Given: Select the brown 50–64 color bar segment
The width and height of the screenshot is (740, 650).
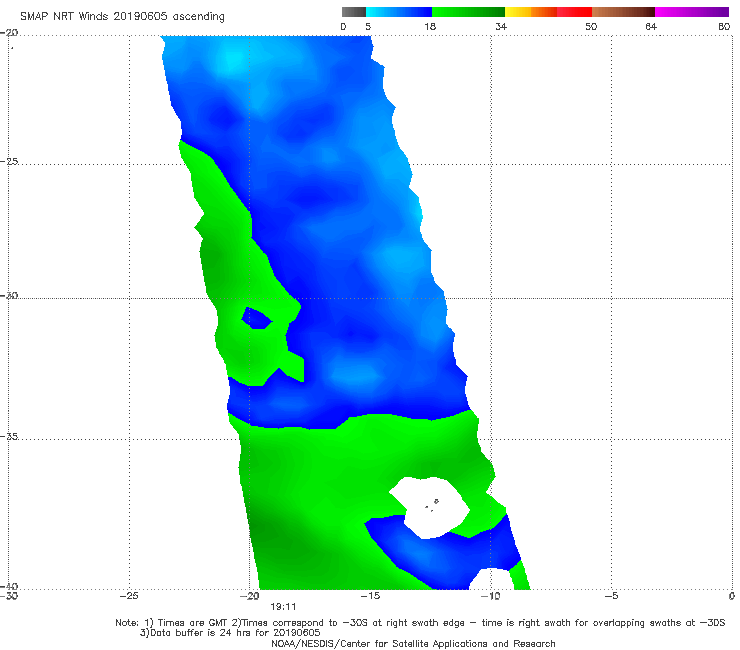Looking at the screenshot, I should click(623, 12).
